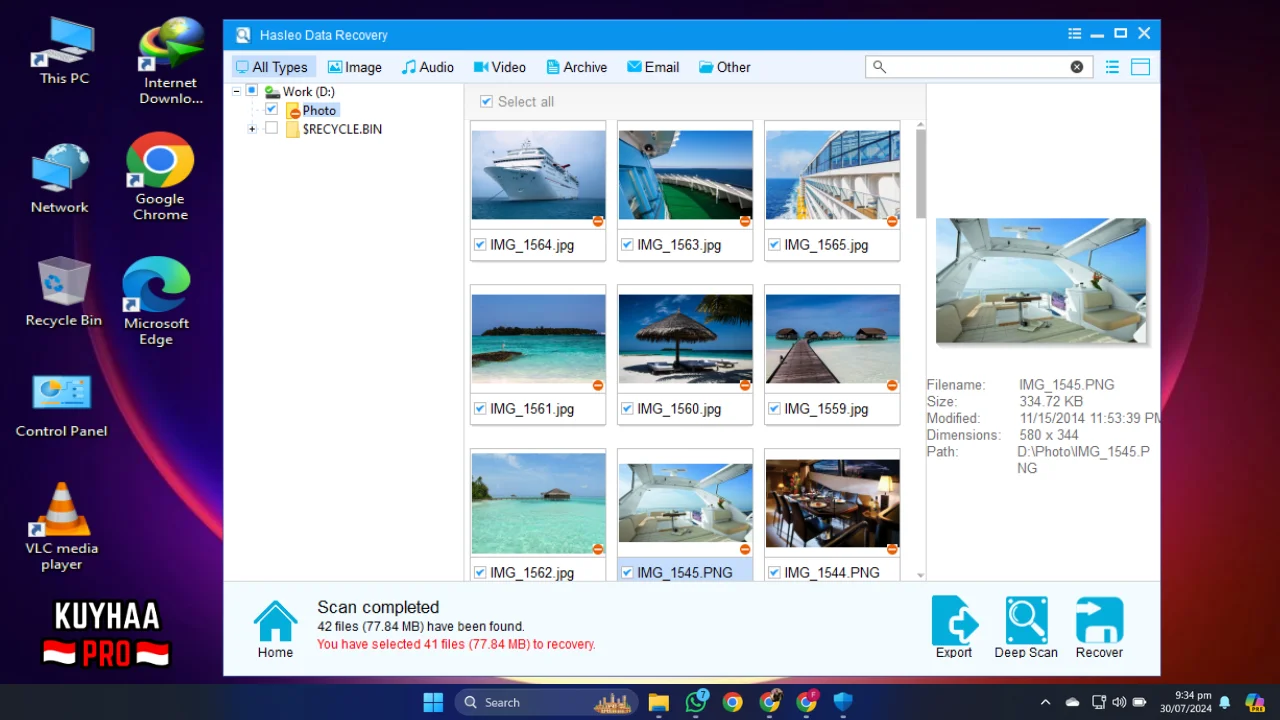
Task: Click Hasleo Data Recovery logo icon
Action: pos(243,35)
